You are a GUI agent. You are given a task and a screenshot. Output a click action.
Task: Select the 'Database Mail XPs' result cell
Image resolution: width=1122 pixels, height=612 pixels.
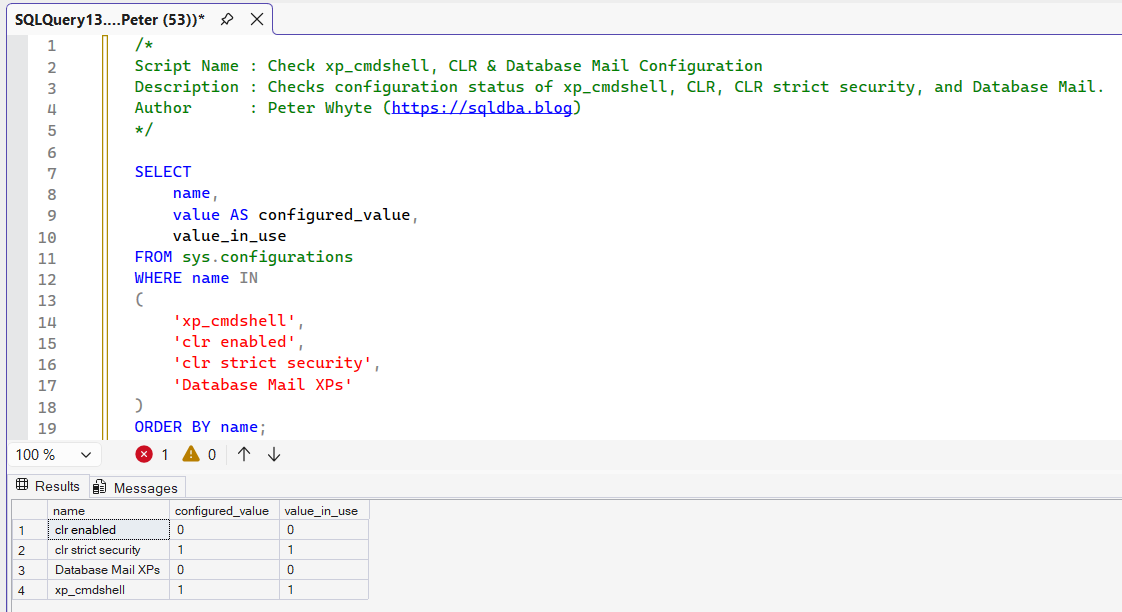coord(108,570)
